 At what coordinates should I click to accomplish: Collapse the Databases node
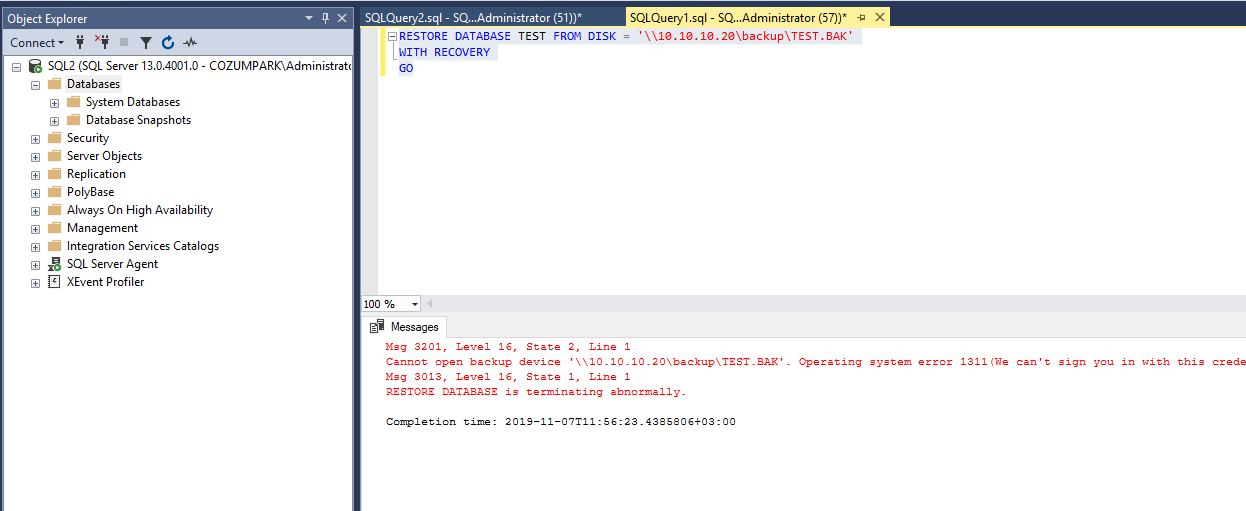[x=36, y=85]
